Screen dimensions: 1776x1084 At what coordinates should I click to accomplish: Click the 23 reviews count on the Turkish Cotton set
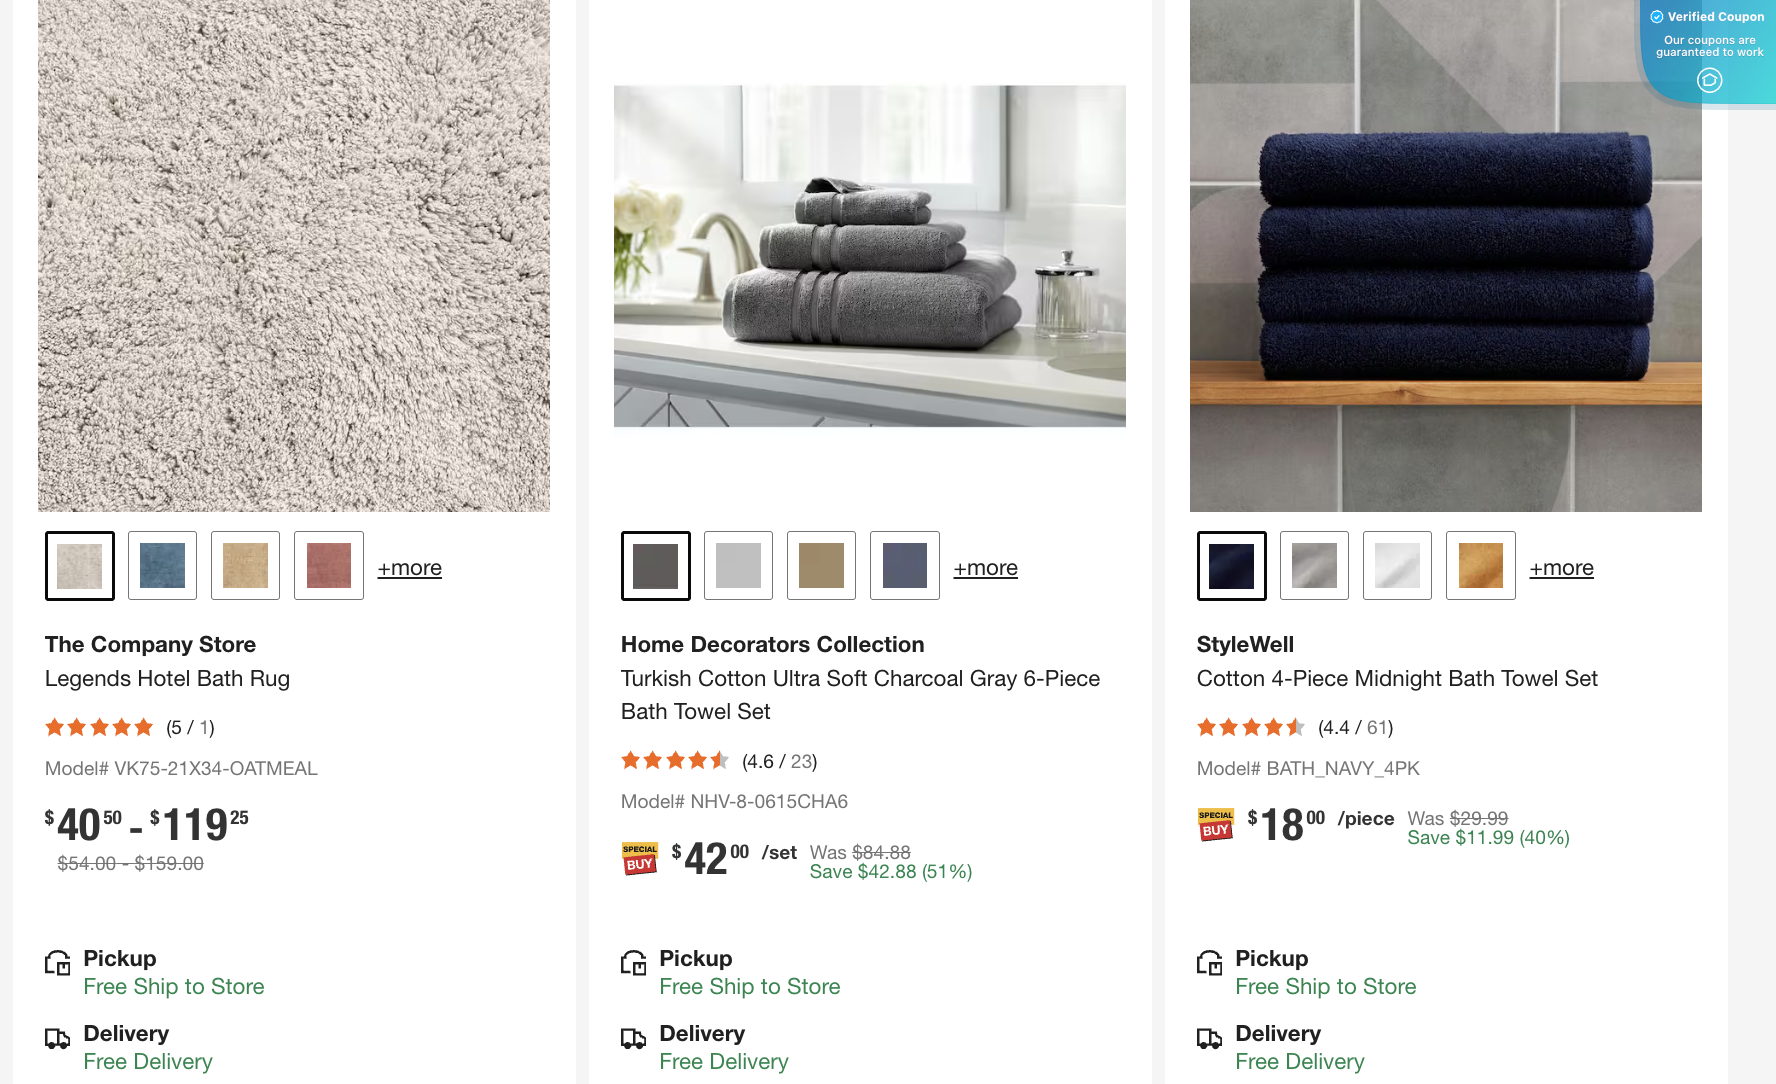[803, 760]
